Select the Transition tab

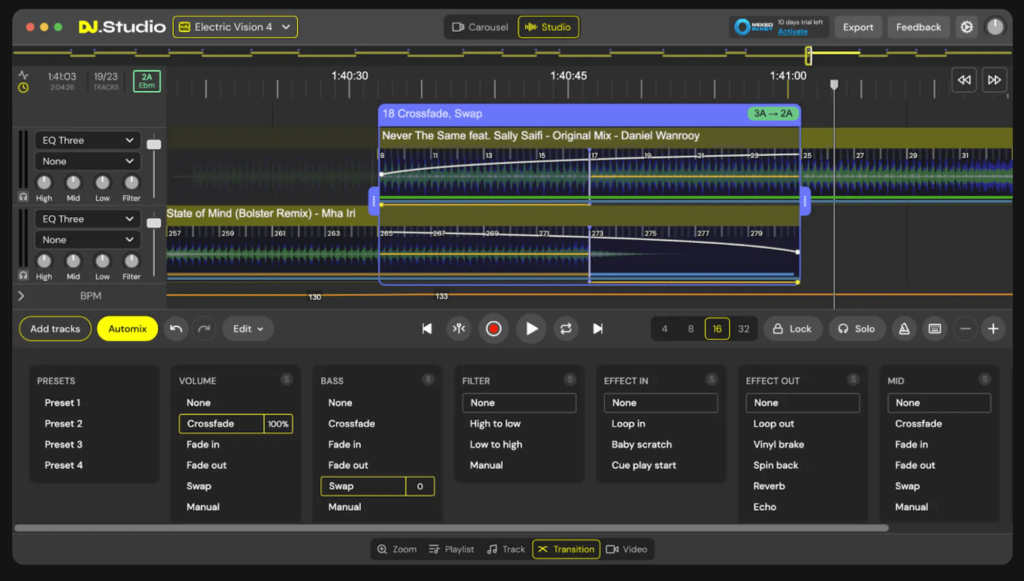[566, 549]
